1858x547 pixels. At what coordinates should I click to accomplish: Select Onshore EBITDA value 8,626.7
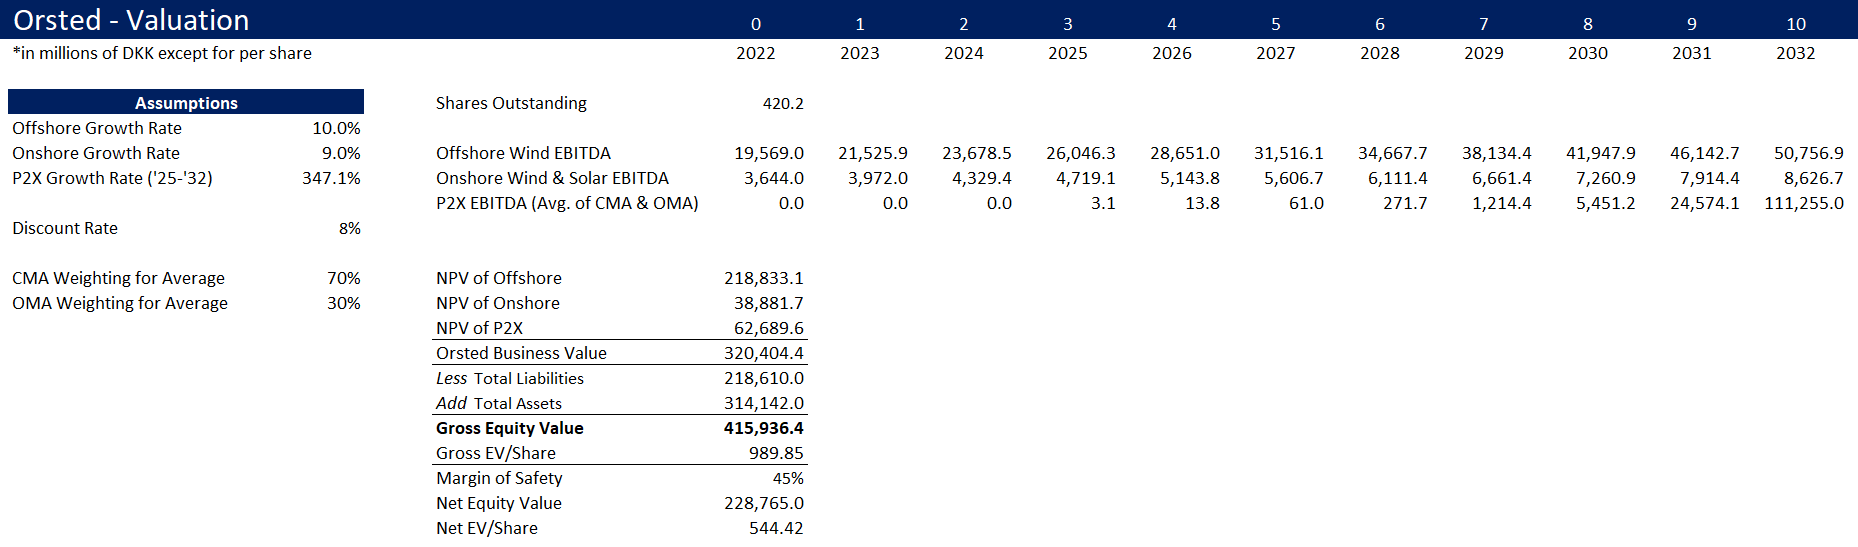[1814, 178]
